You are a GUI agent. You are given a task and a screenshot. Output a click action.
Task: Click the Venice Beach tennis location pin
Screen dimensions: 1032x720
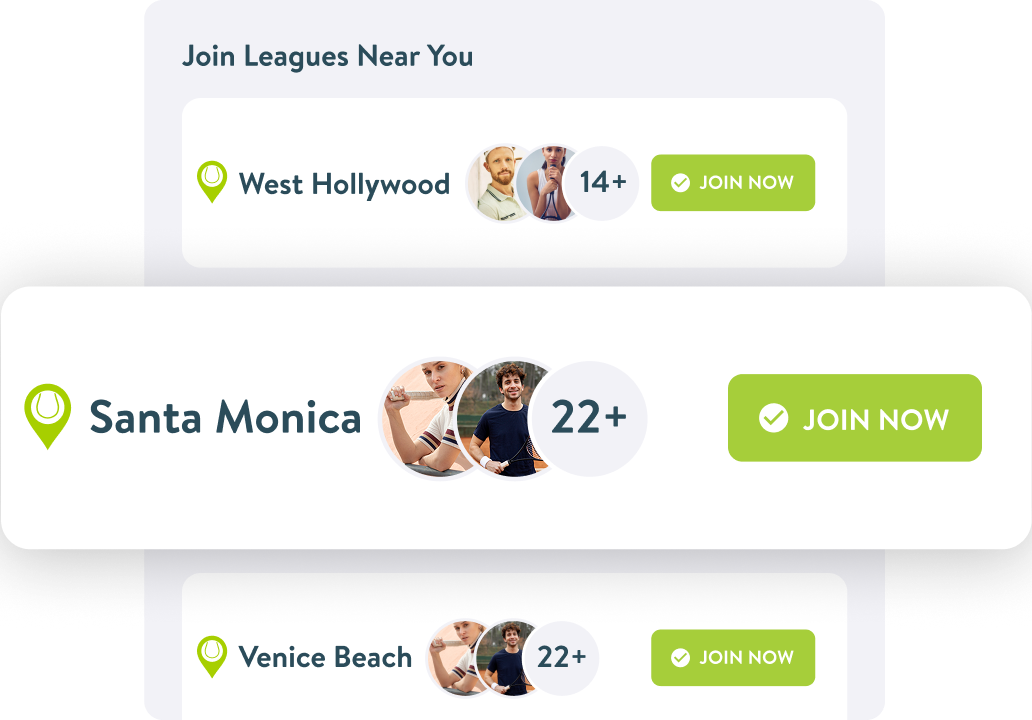point(212,656)
